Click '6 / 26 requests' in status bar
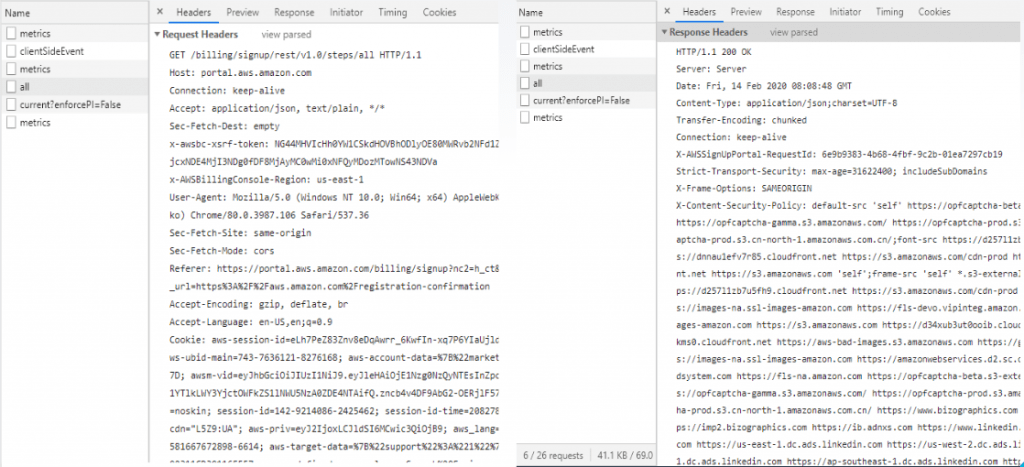Image resolution: width=1024 pixels, height=467 pixels. point(553,454)
